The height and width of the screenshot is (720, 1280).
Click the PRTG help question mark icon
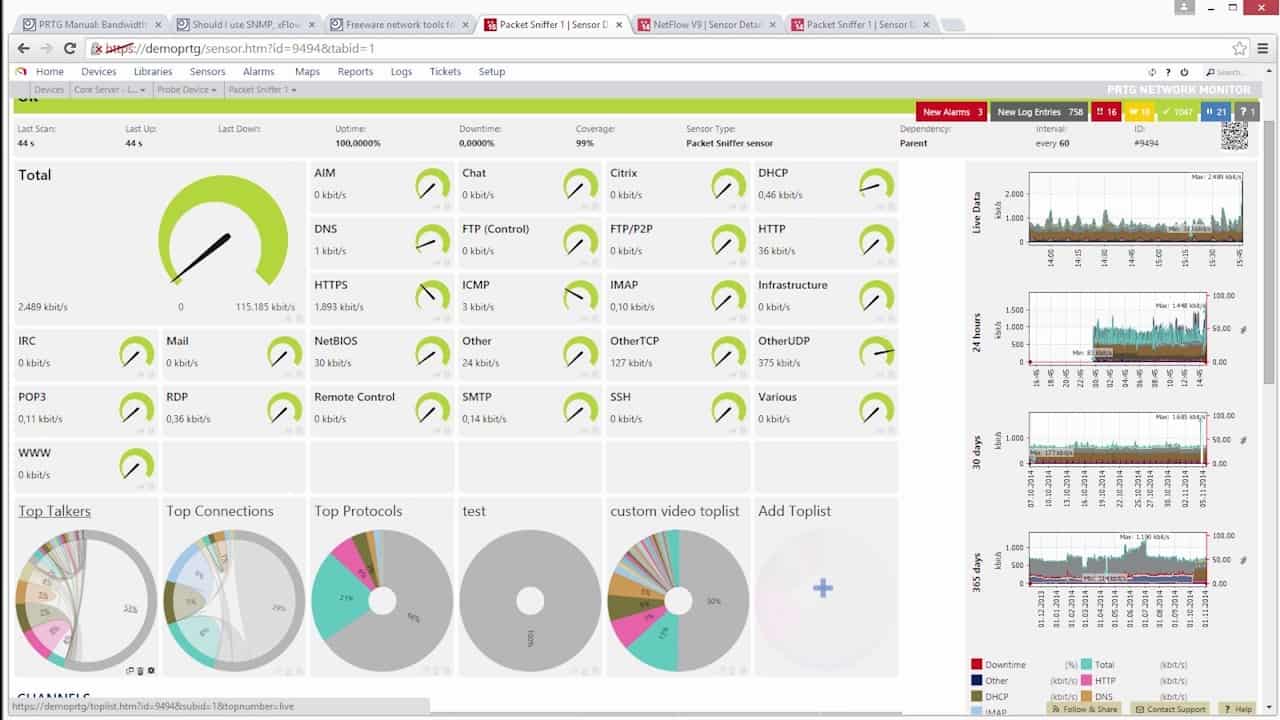[1168, 72]
